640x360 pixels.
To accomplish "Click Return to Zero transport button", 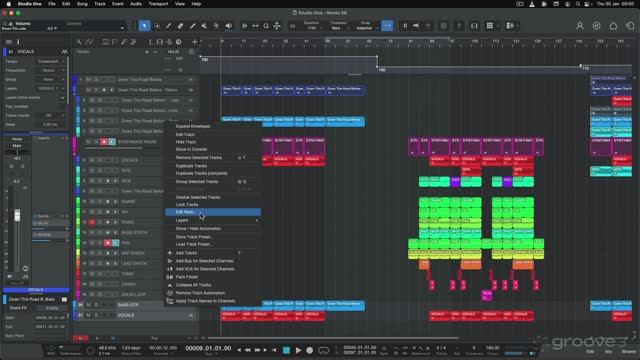I will click(x=274, y=350).
